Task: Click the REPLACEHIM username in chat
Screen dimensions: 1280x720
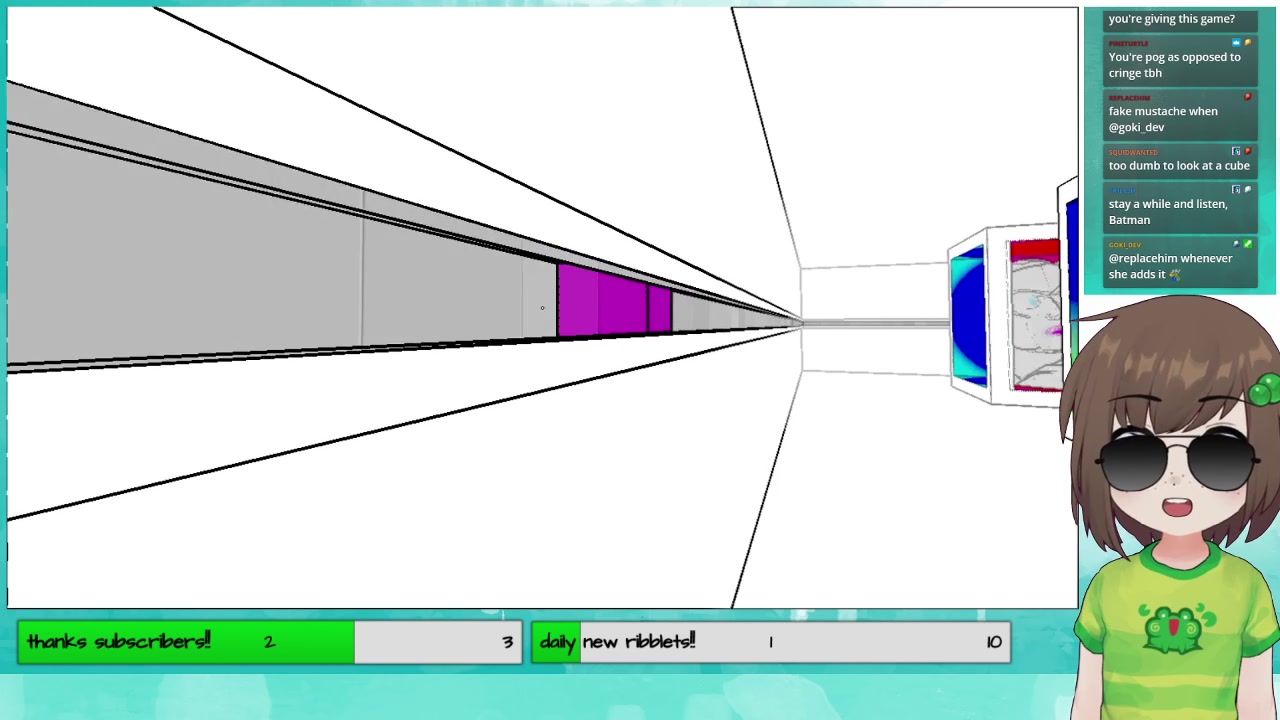Action: (x=1129, y=98)
